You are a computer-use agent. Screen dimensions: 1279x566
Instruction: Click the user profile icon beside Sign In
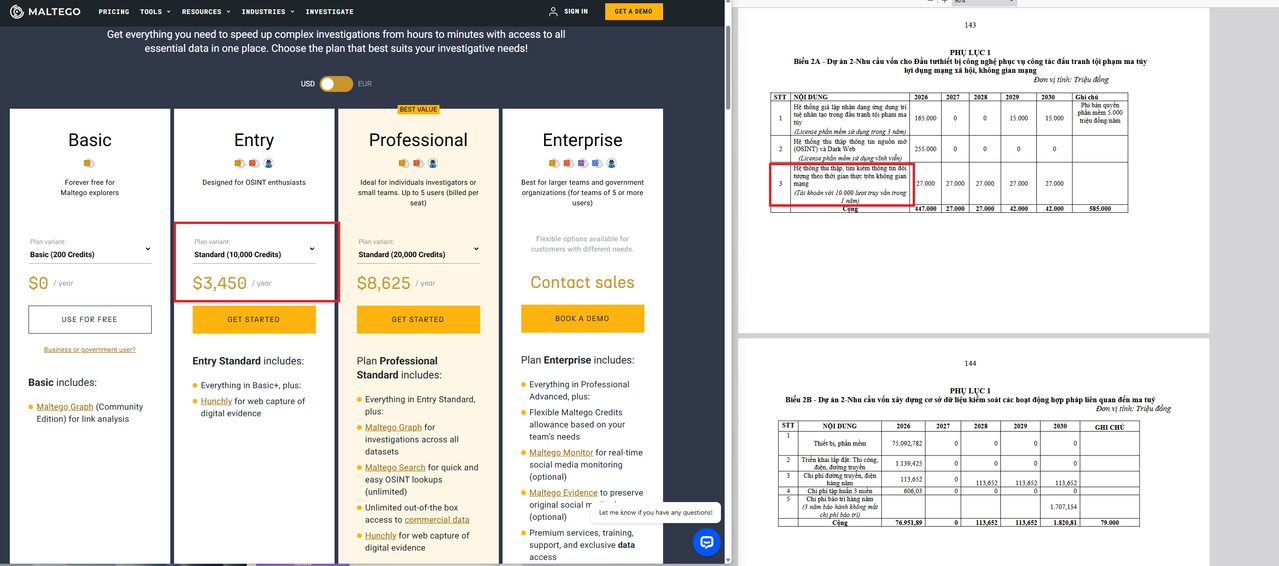(554, 12)
